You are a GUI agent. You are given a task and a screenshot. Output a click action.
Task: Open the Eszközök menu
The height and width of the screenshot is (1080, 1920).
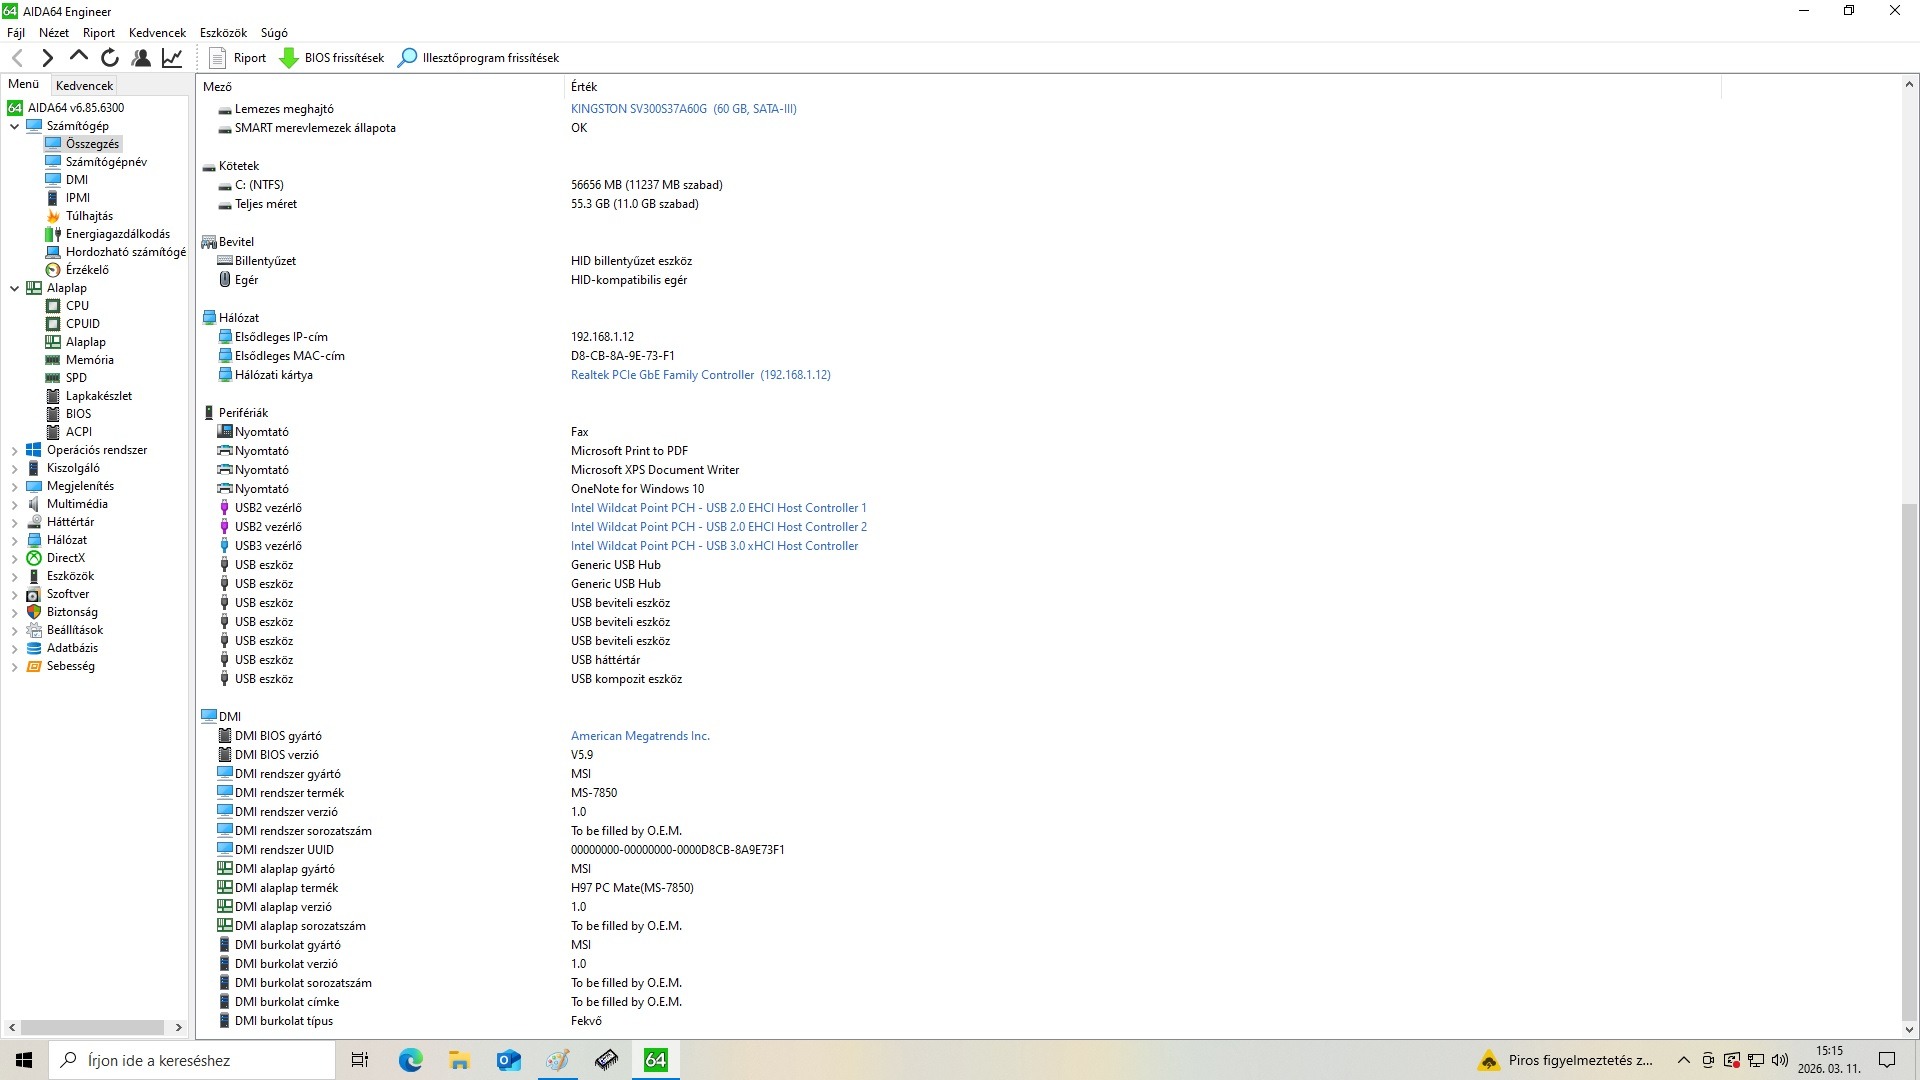tap(223, 33)
